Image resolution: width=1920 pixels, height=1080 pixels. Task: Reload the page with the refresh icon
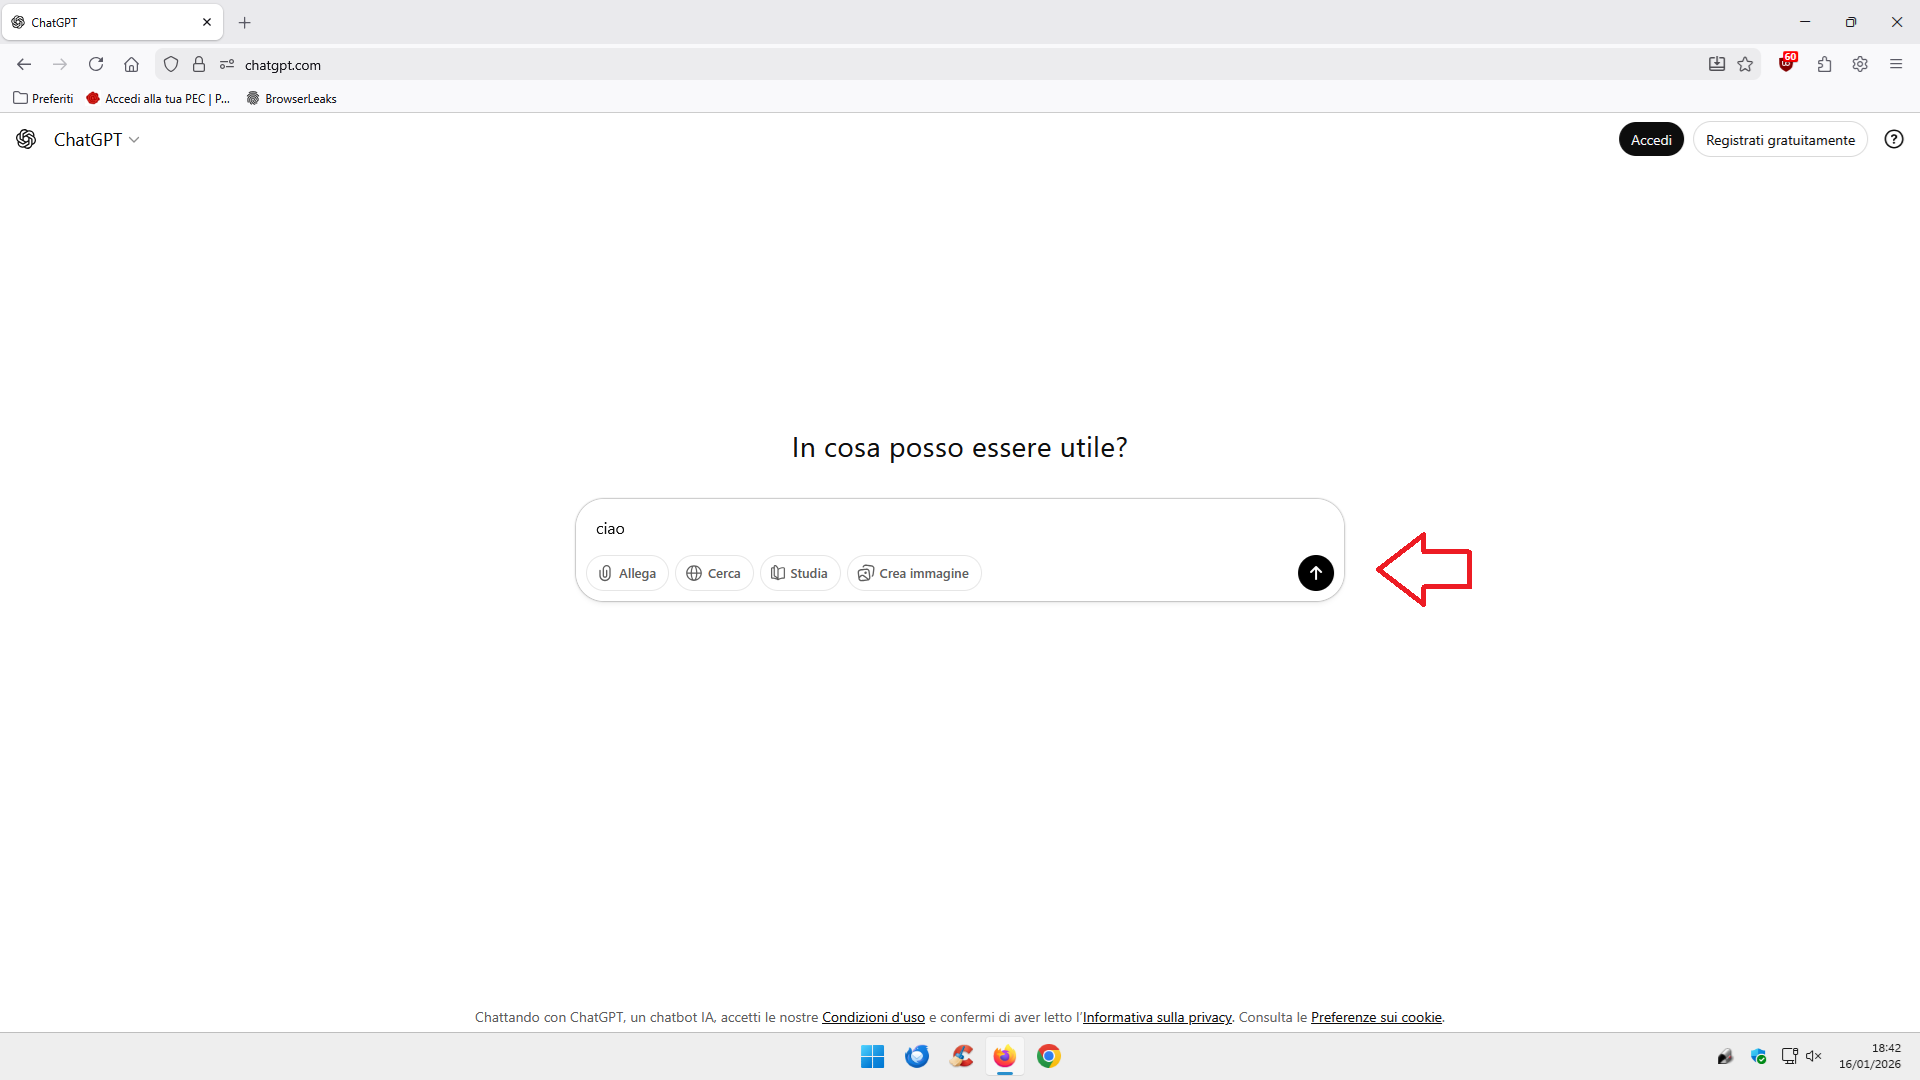click(x=96, y=64)
